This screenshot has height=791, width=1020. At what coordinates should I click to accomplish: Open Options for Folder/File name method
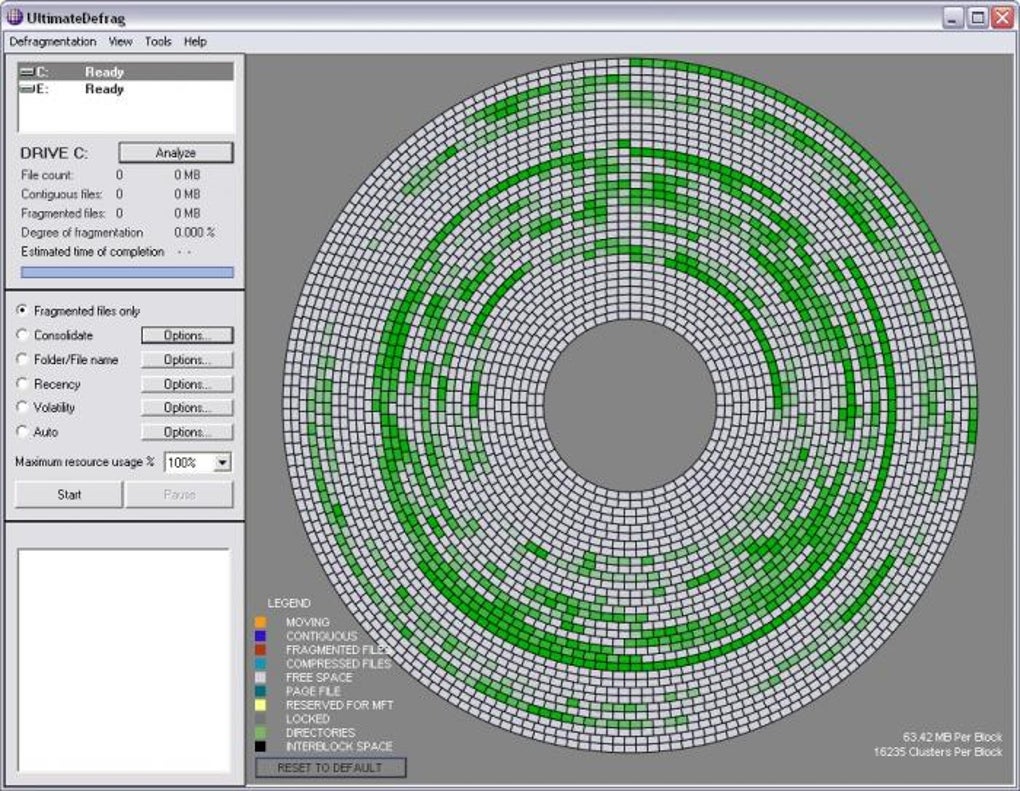186,360
